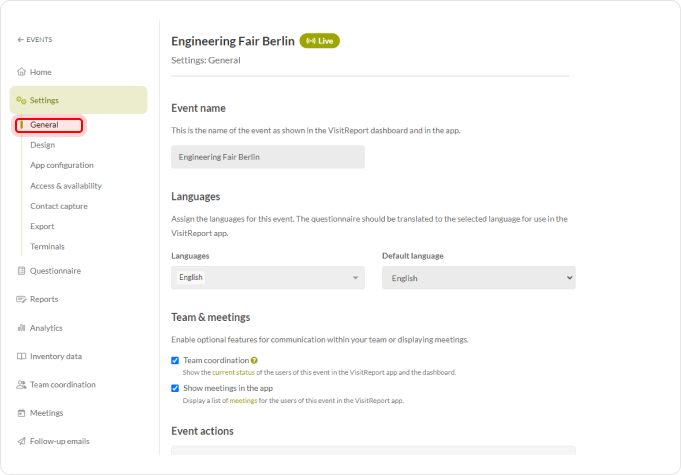Expand the Default language dropdown
Screen dimensions: 681x475
click(478, 278)
